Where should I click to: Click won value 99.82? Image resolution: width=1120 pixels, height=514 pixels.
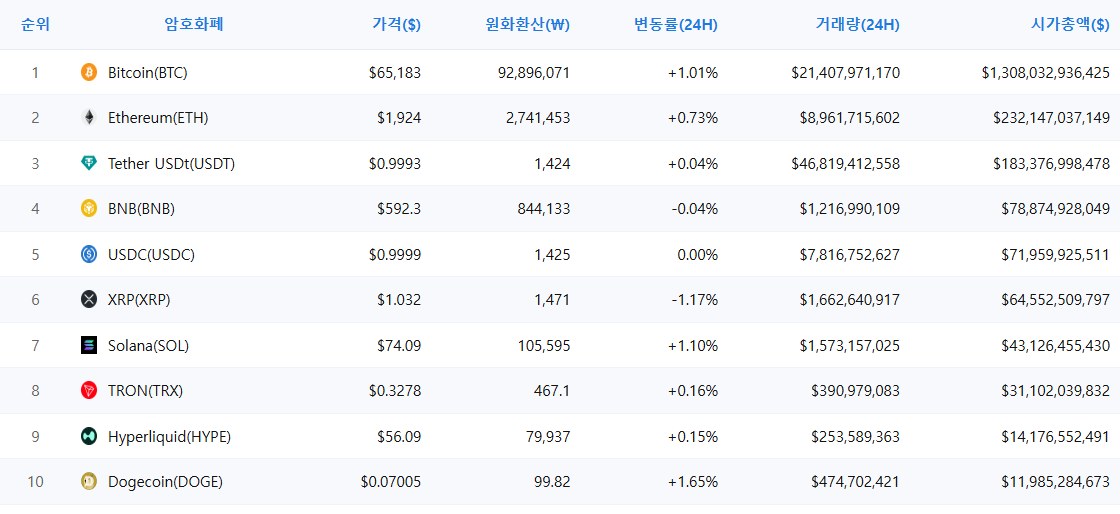(551, 482)
